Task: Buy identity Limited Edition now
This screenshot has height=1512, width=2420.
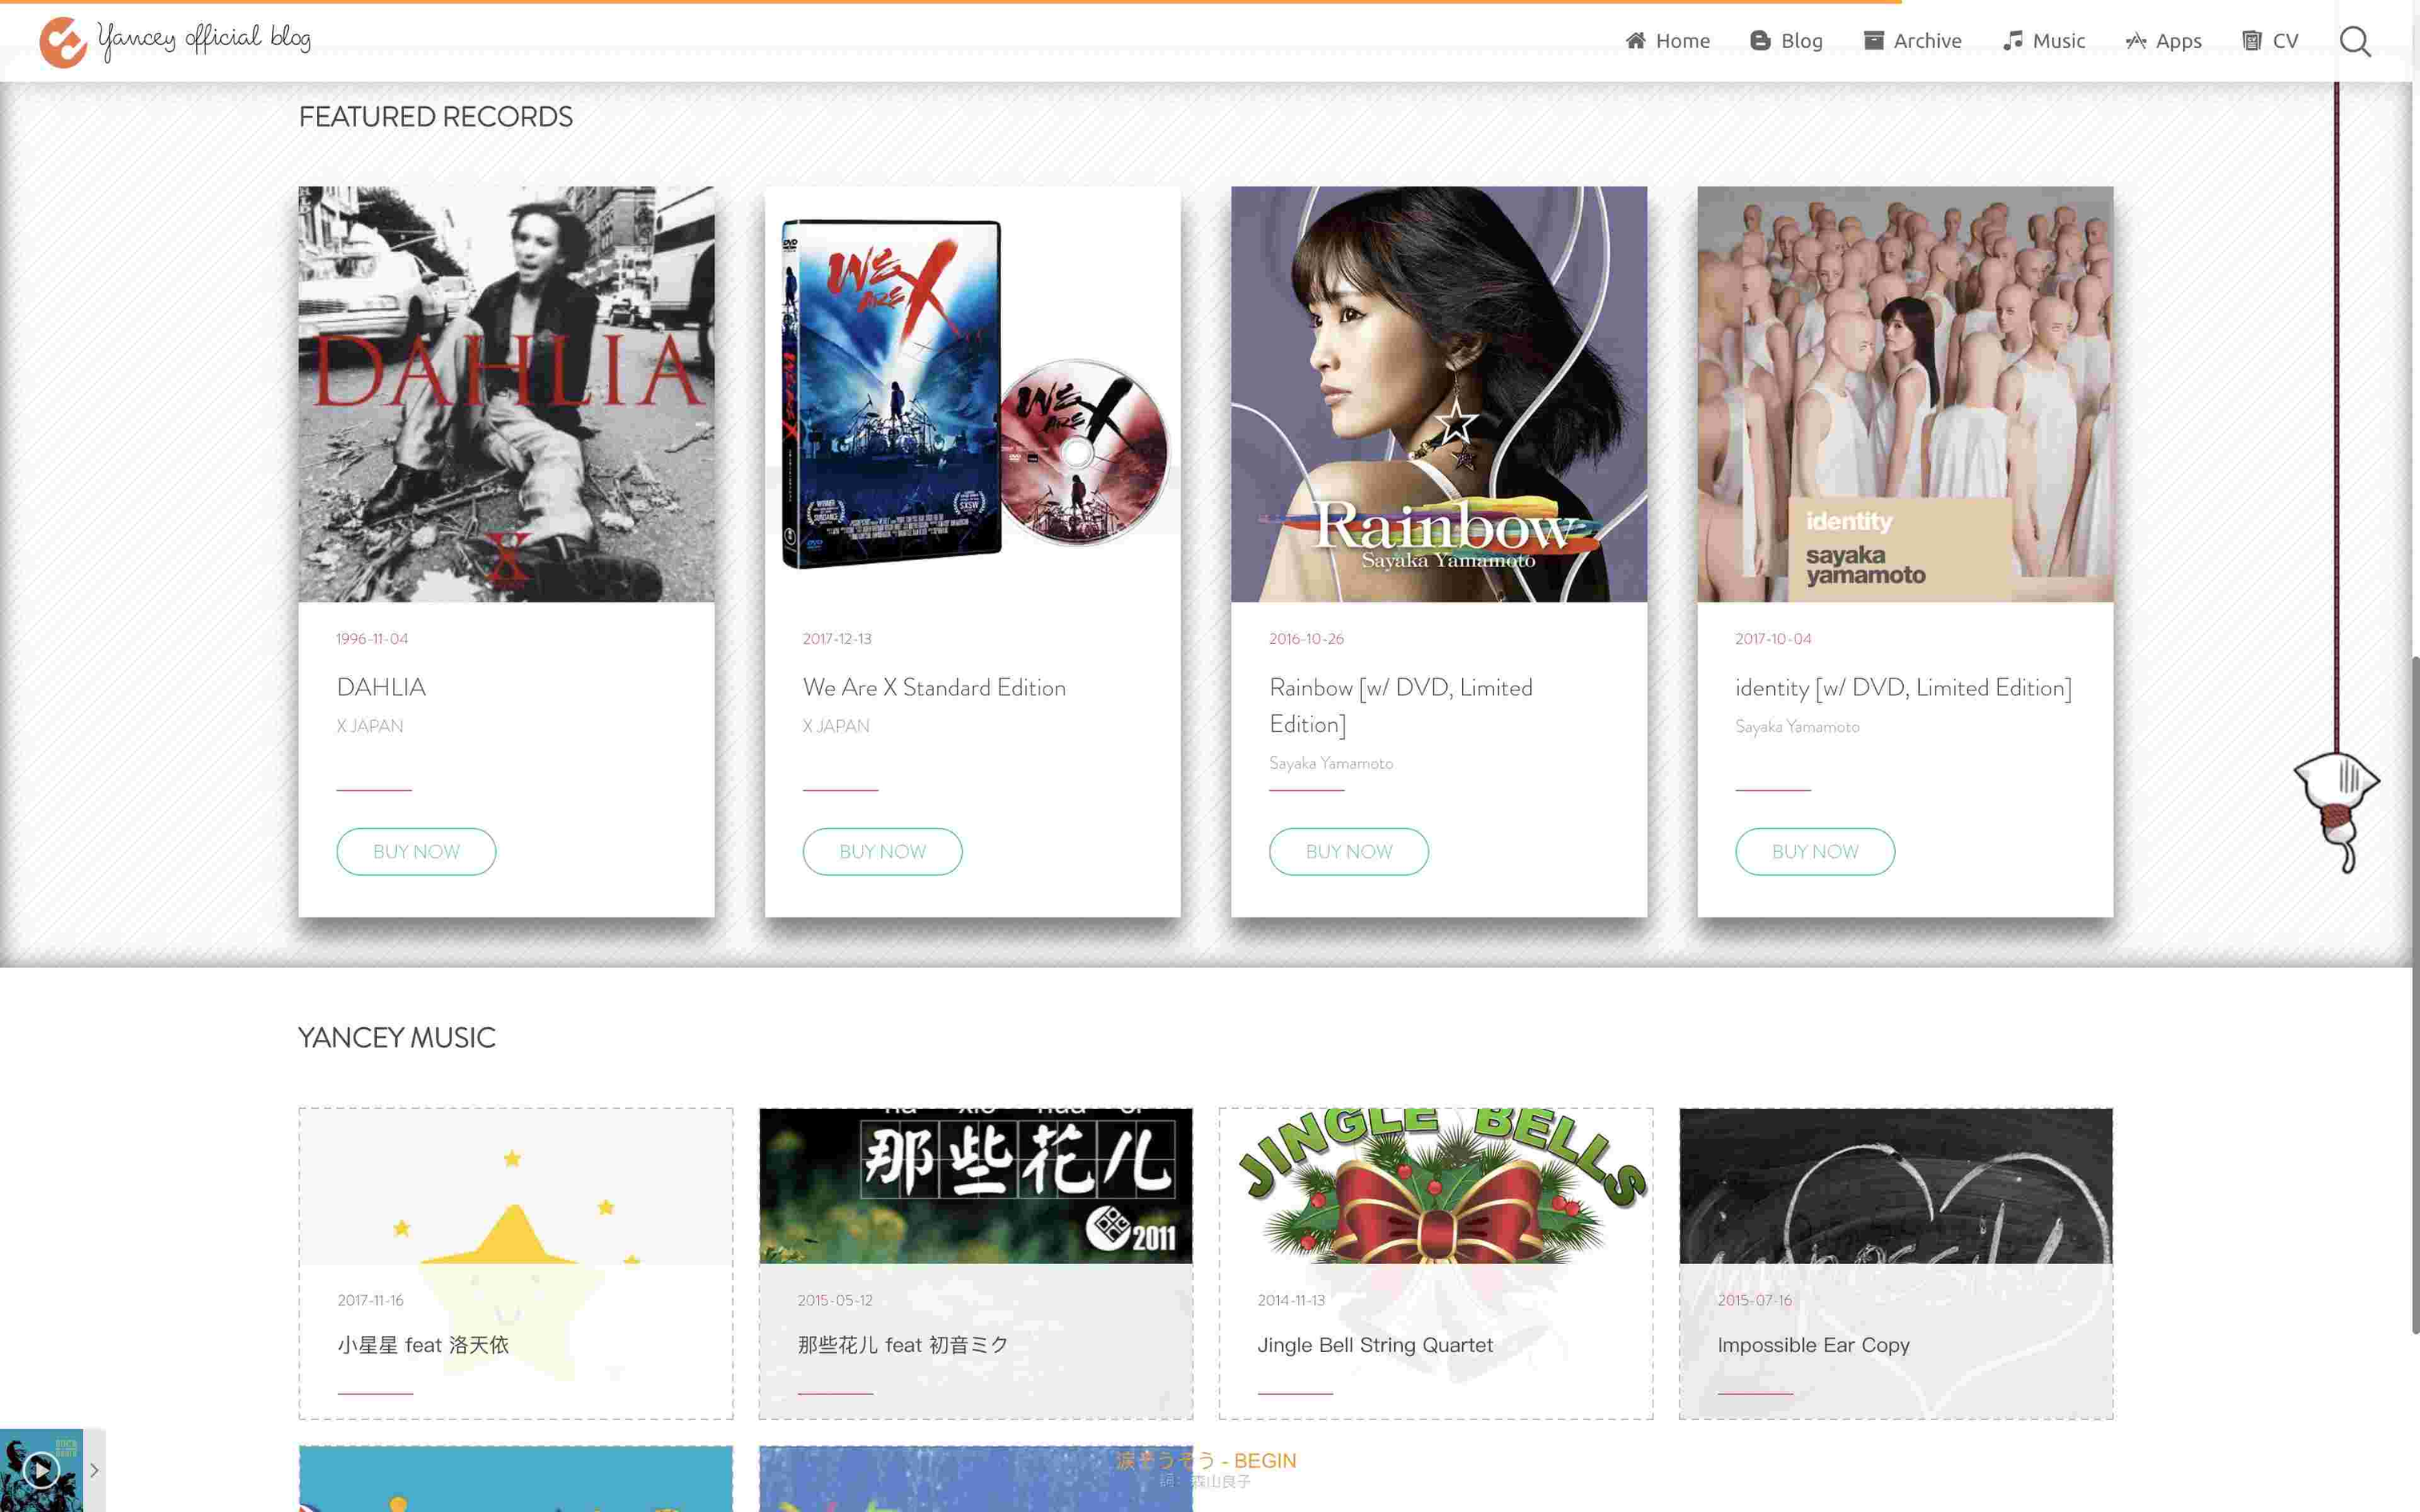Action: (x=1815, y=851)
